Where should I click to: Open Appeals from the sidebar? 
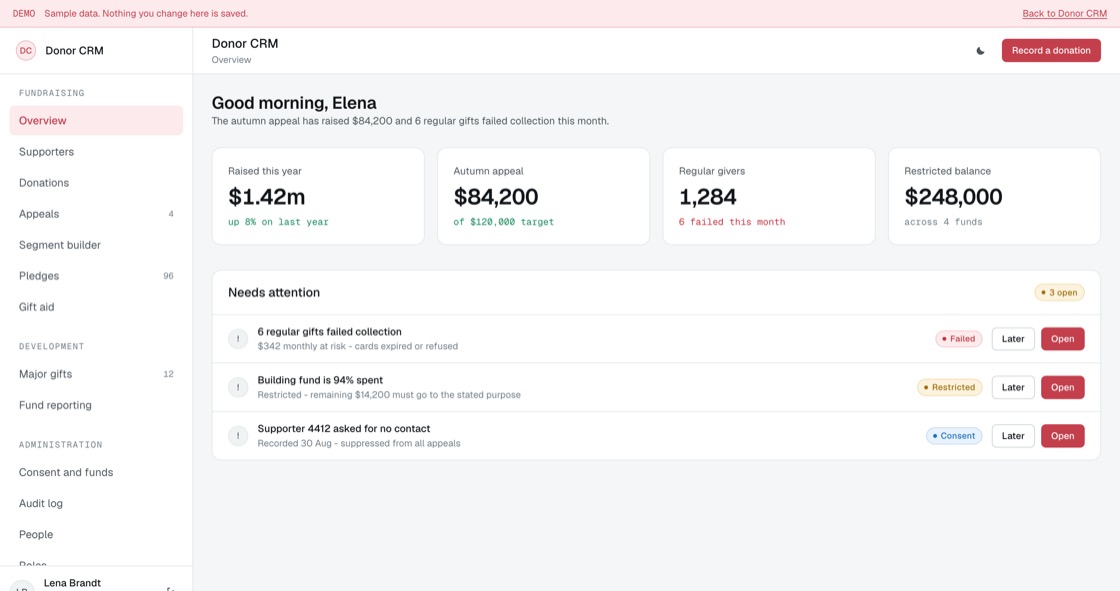point(96,214)
